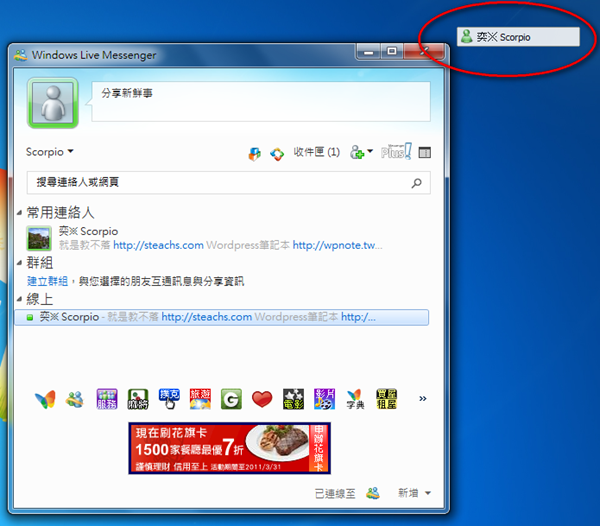Click the multicolor diamond sync icon
This screenshot has height=526, width=600.
tap(277, 154)
